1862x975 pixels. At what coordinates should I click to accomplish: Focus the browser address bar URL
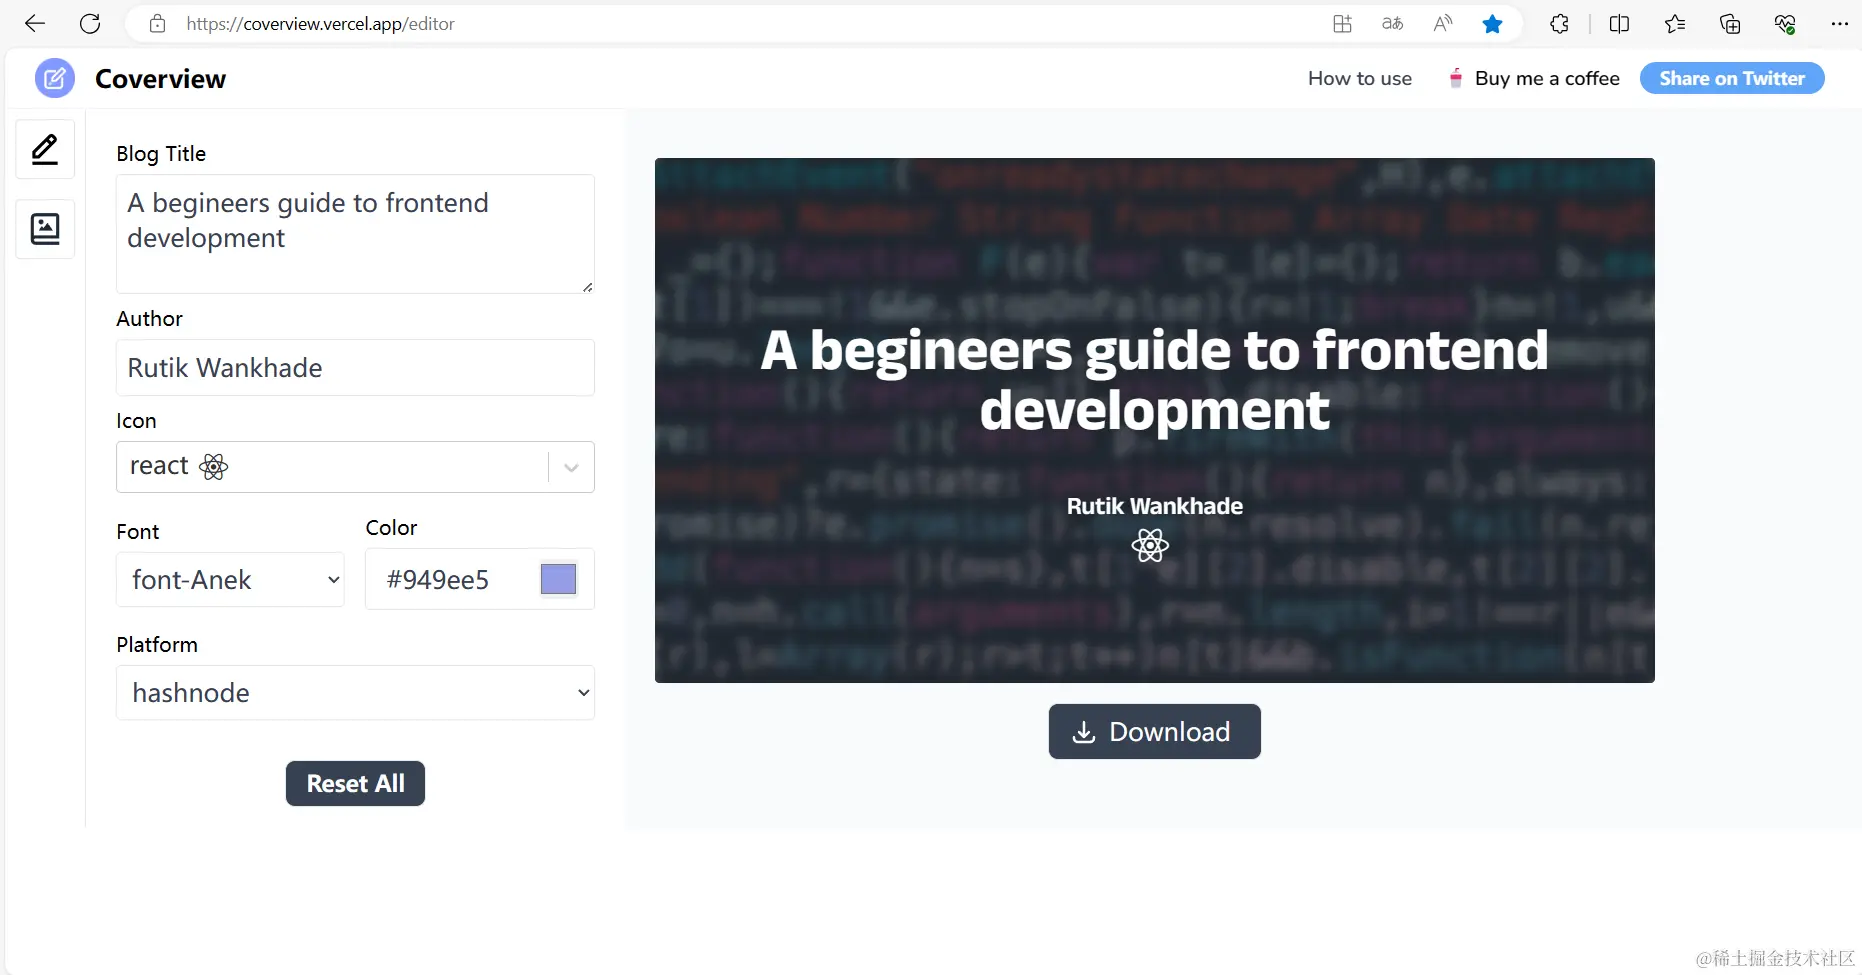pyautogui.click(x=320, y=24)
